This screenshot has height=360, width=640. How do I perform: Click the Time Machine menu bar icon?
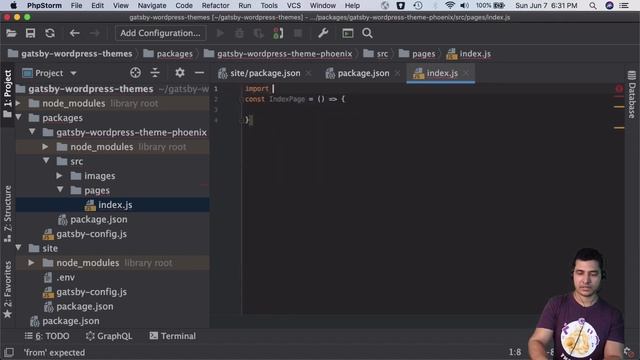pyautogui.click(x=418, y=5)
